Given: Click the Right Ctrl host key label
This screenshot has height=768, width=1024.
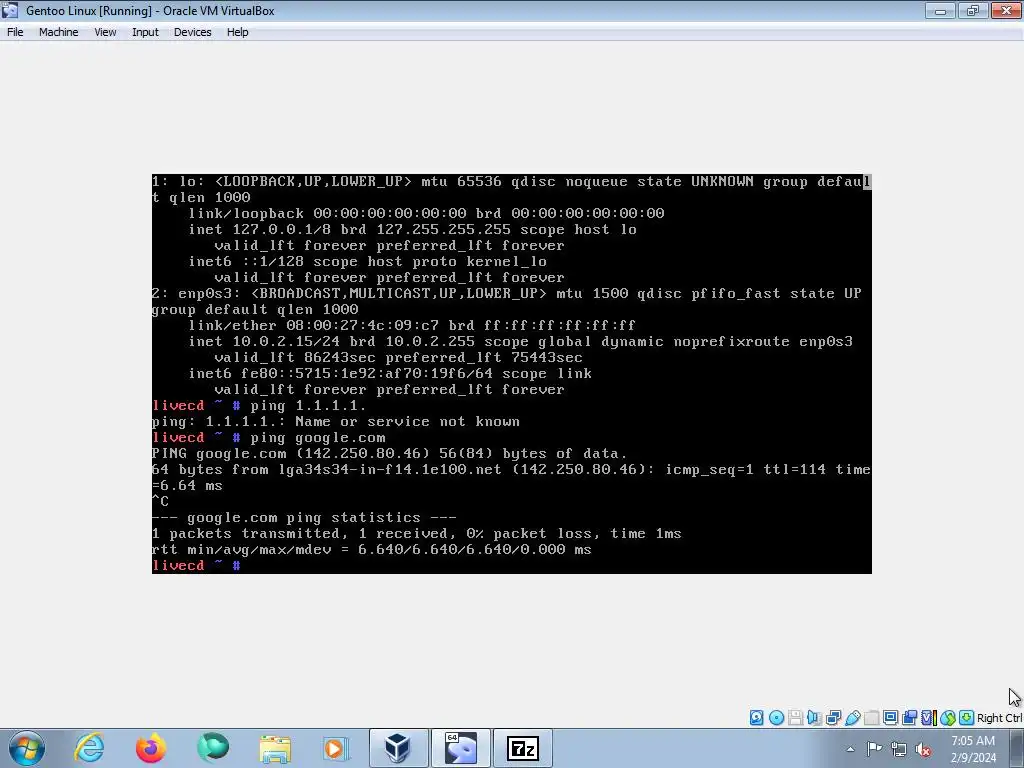Looking at the screenshot, I should (1000, 718).
